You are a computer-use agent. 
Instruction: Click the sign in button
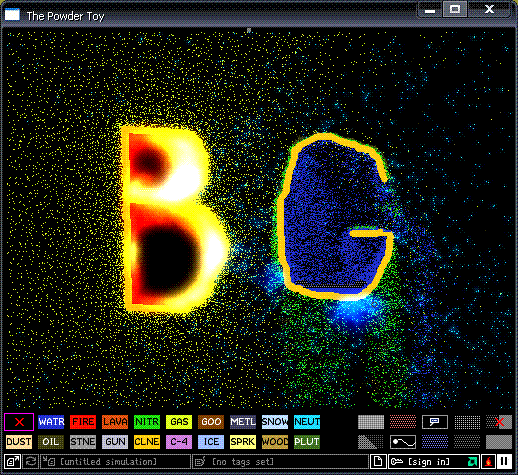pos(434,462)
